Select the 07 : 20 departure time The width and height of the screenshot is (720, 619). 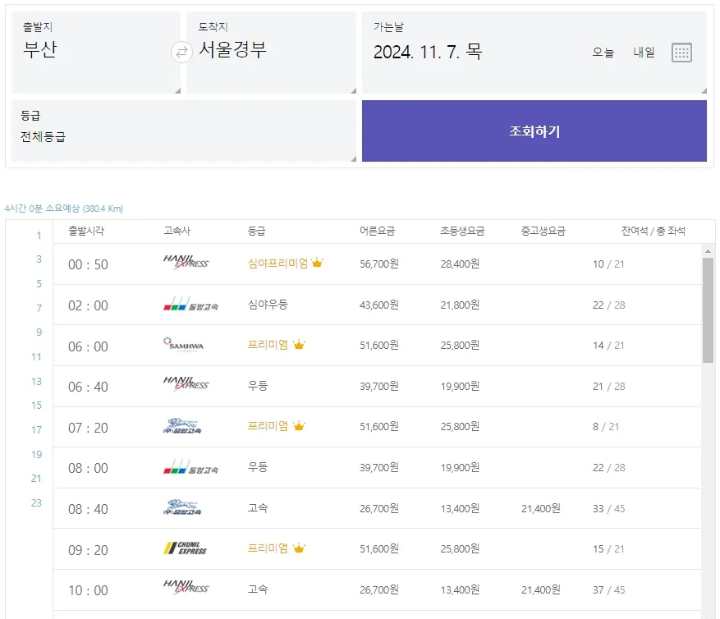(x=88, y=428)
